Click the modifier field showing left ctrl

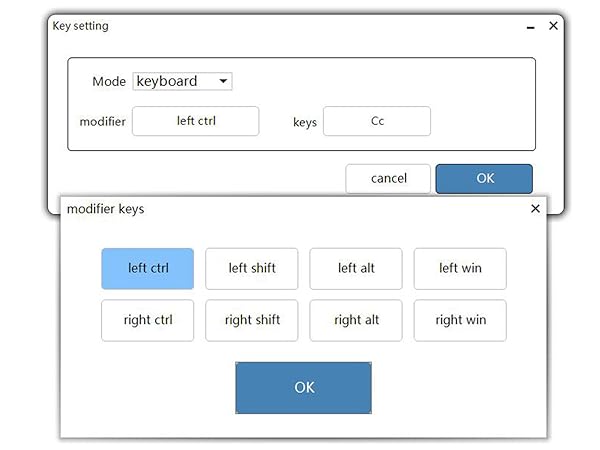pos(195,121)
